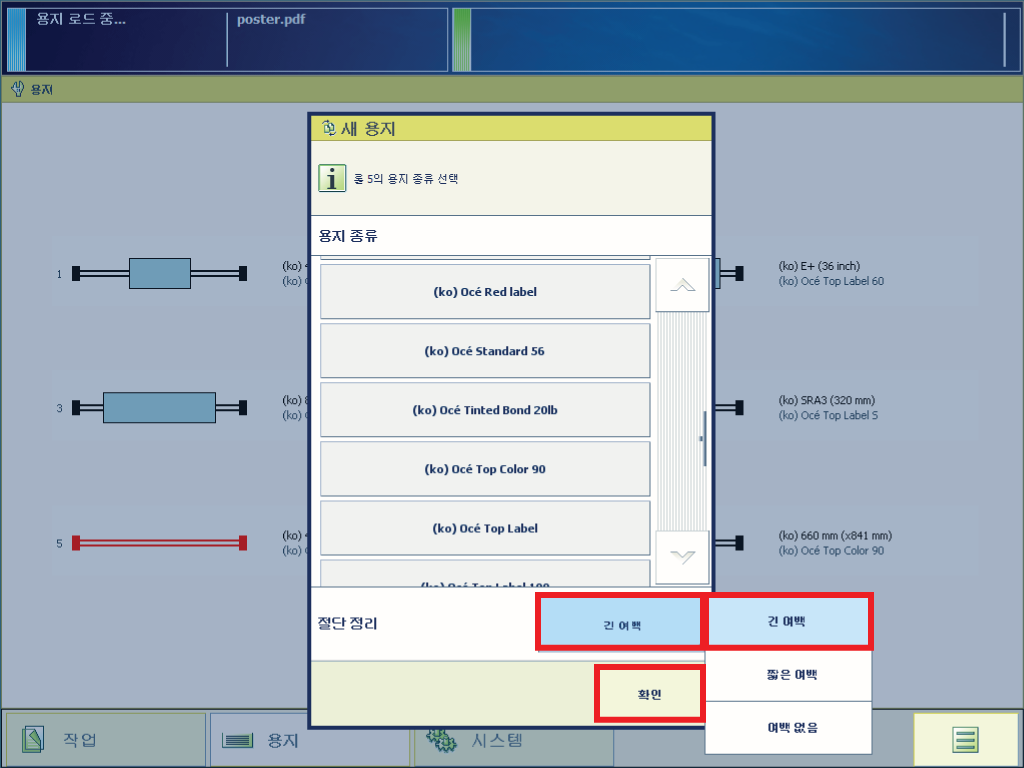Click the info icon in the dialog
This screenshot has height=768, width=1024.
coord(332,178)
